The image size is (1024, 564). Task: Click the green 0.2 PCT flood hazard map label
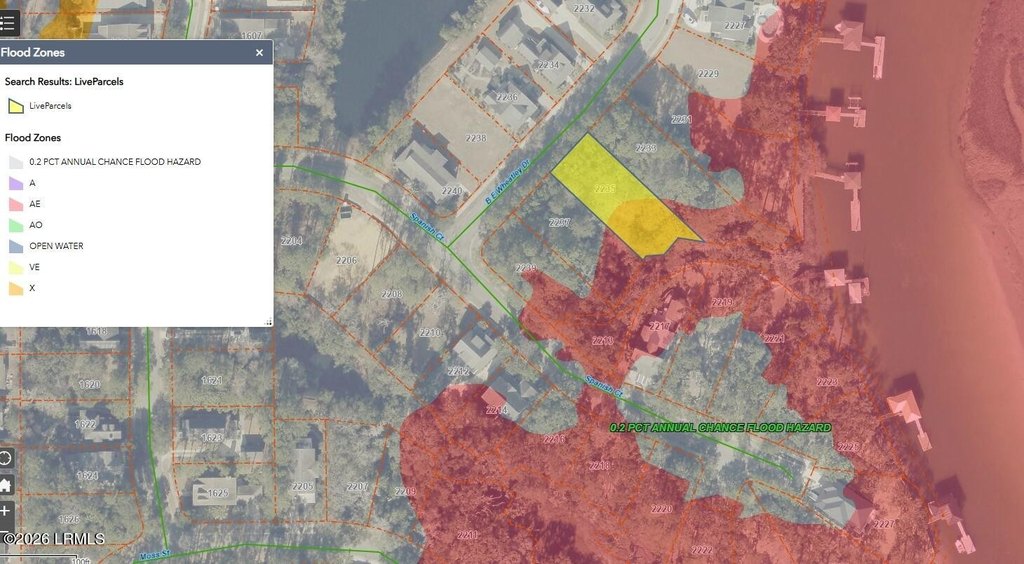720,428
